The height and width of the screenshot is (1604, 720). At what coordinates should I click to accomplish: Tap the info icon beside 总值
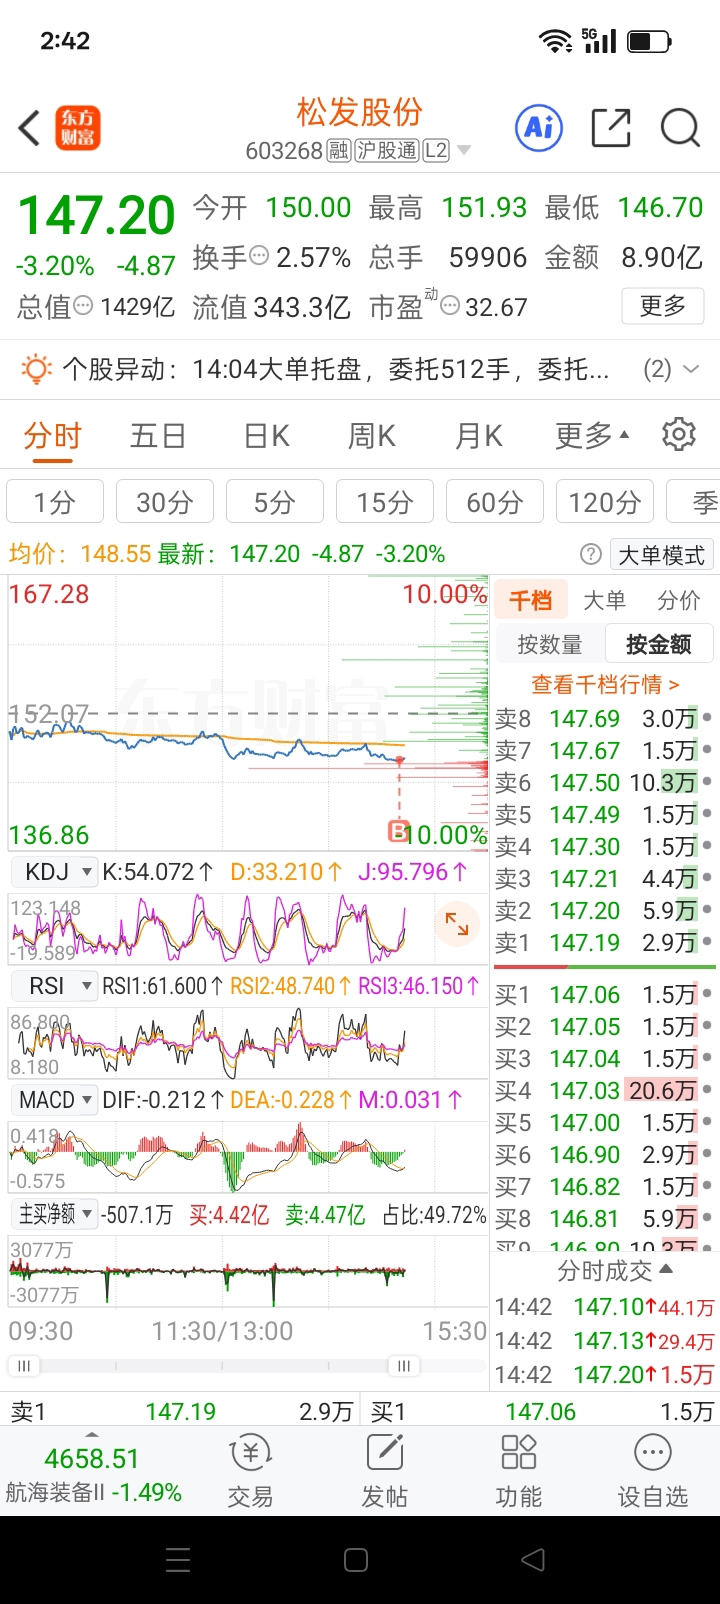pos(83,305)
